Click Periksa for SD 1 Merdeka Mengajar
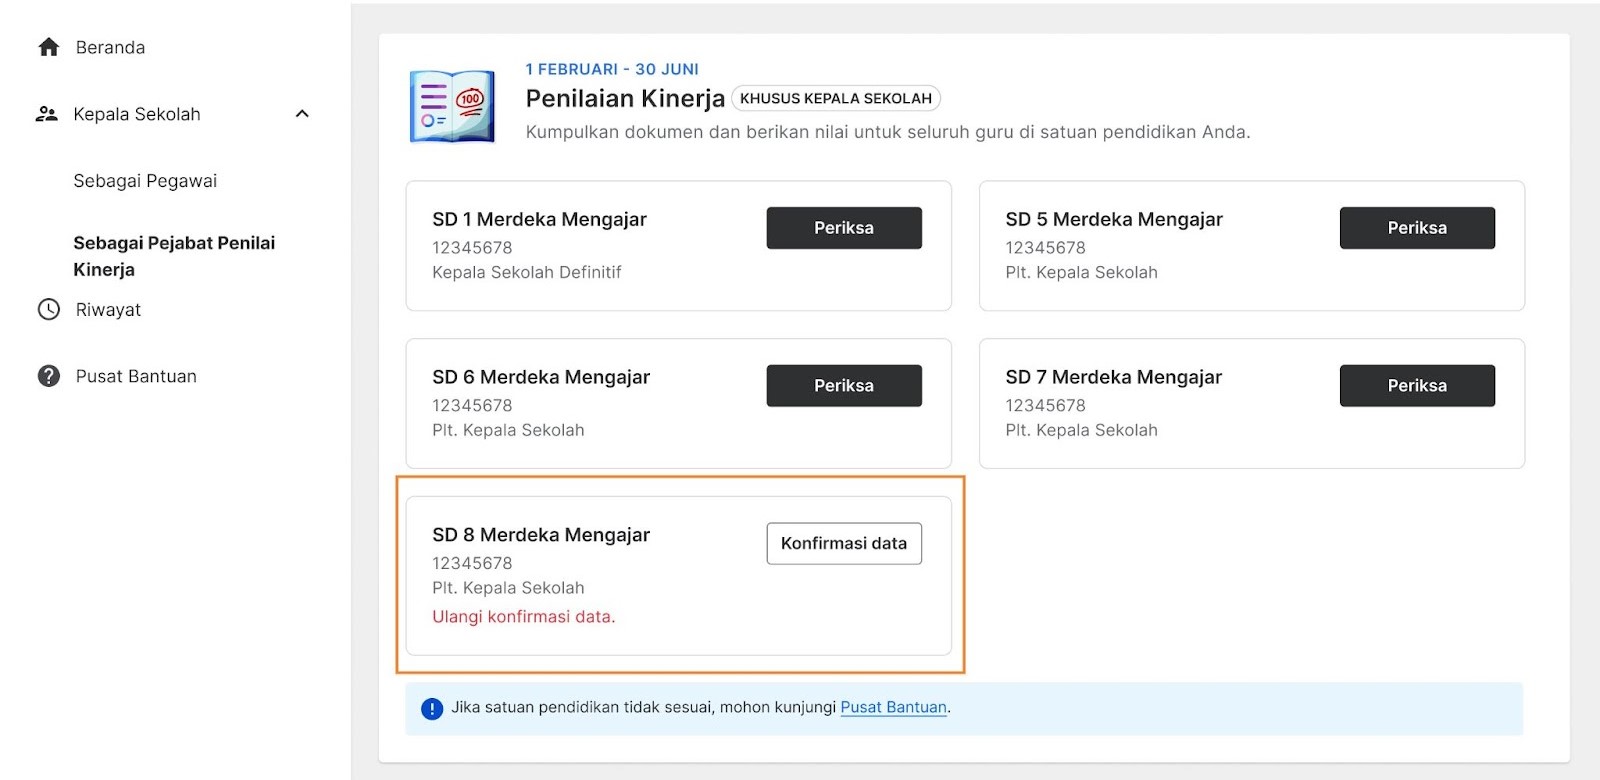Screen dimensions: 1600x780 coord(844,228)
